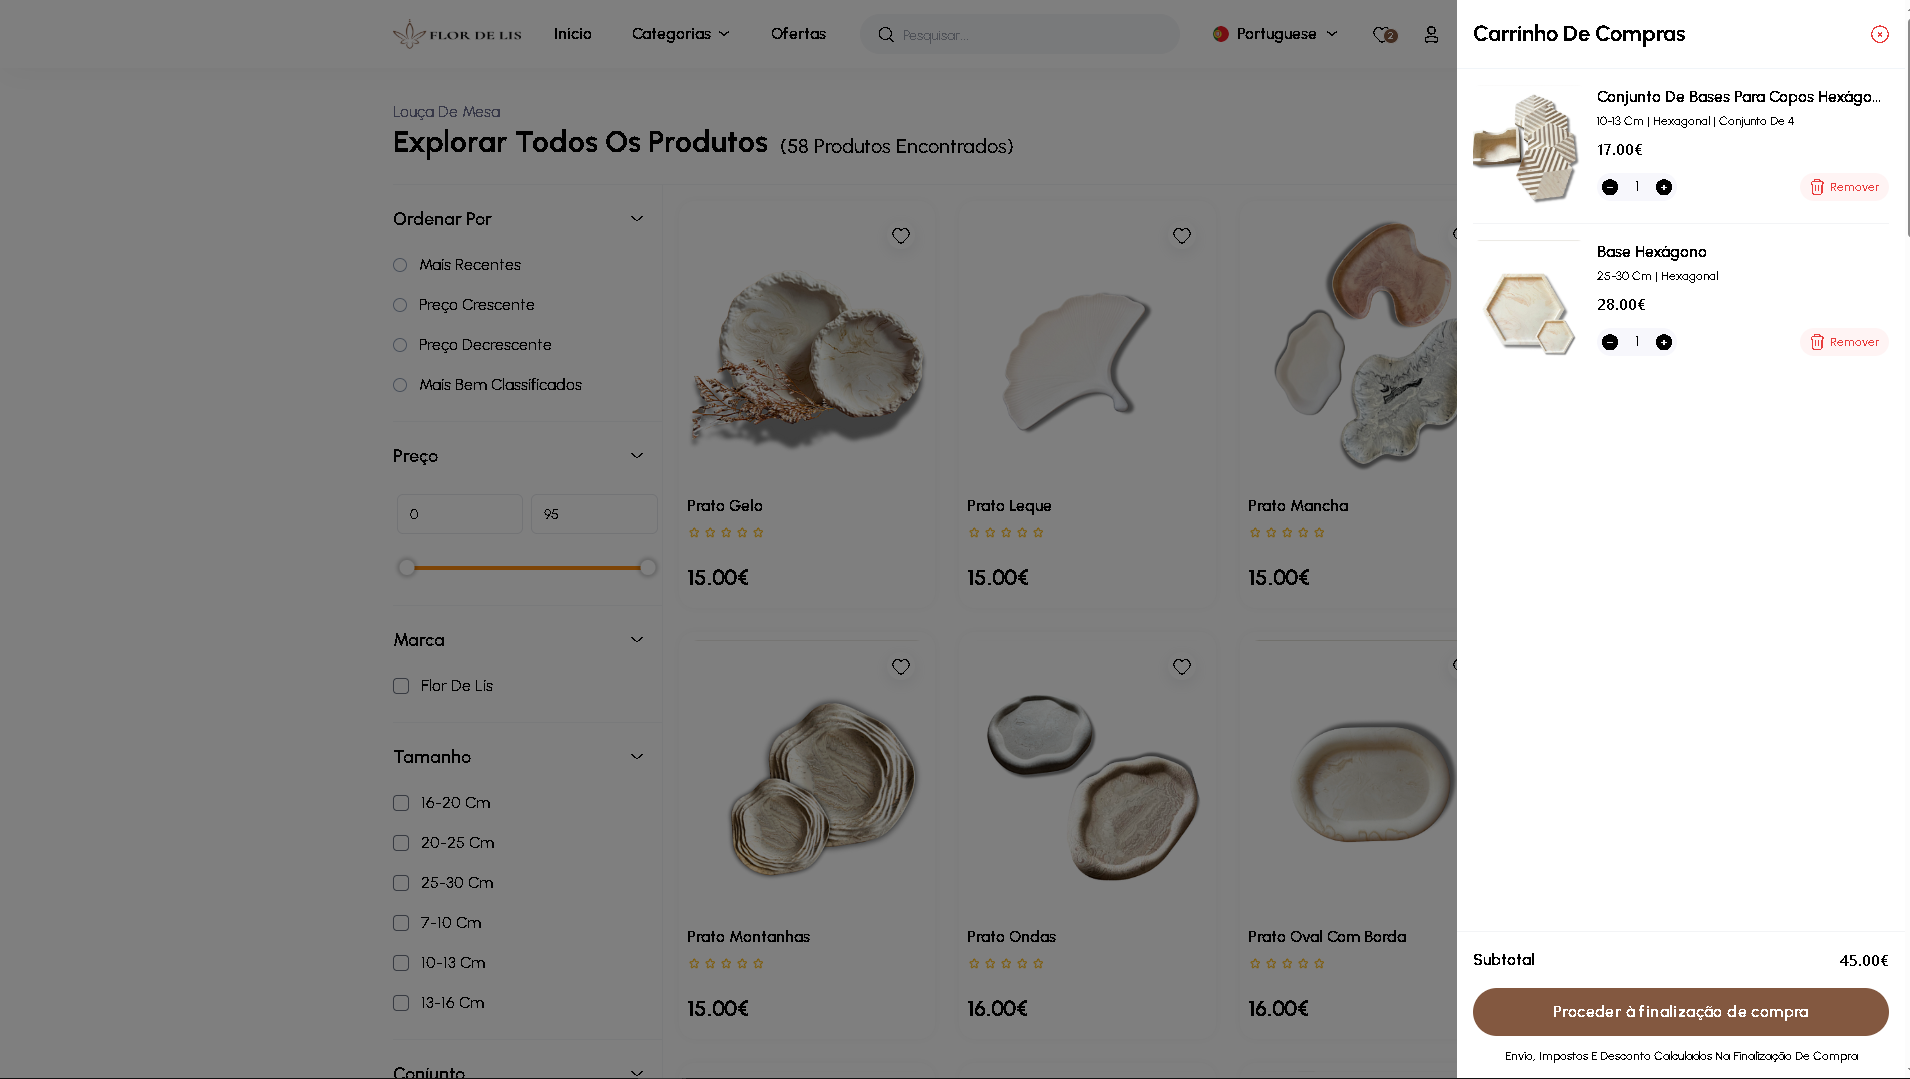This screenshot has width=1910, height=1079.
Task: Open wishlist heart icon in header
Action: [x=1384, y=35]
